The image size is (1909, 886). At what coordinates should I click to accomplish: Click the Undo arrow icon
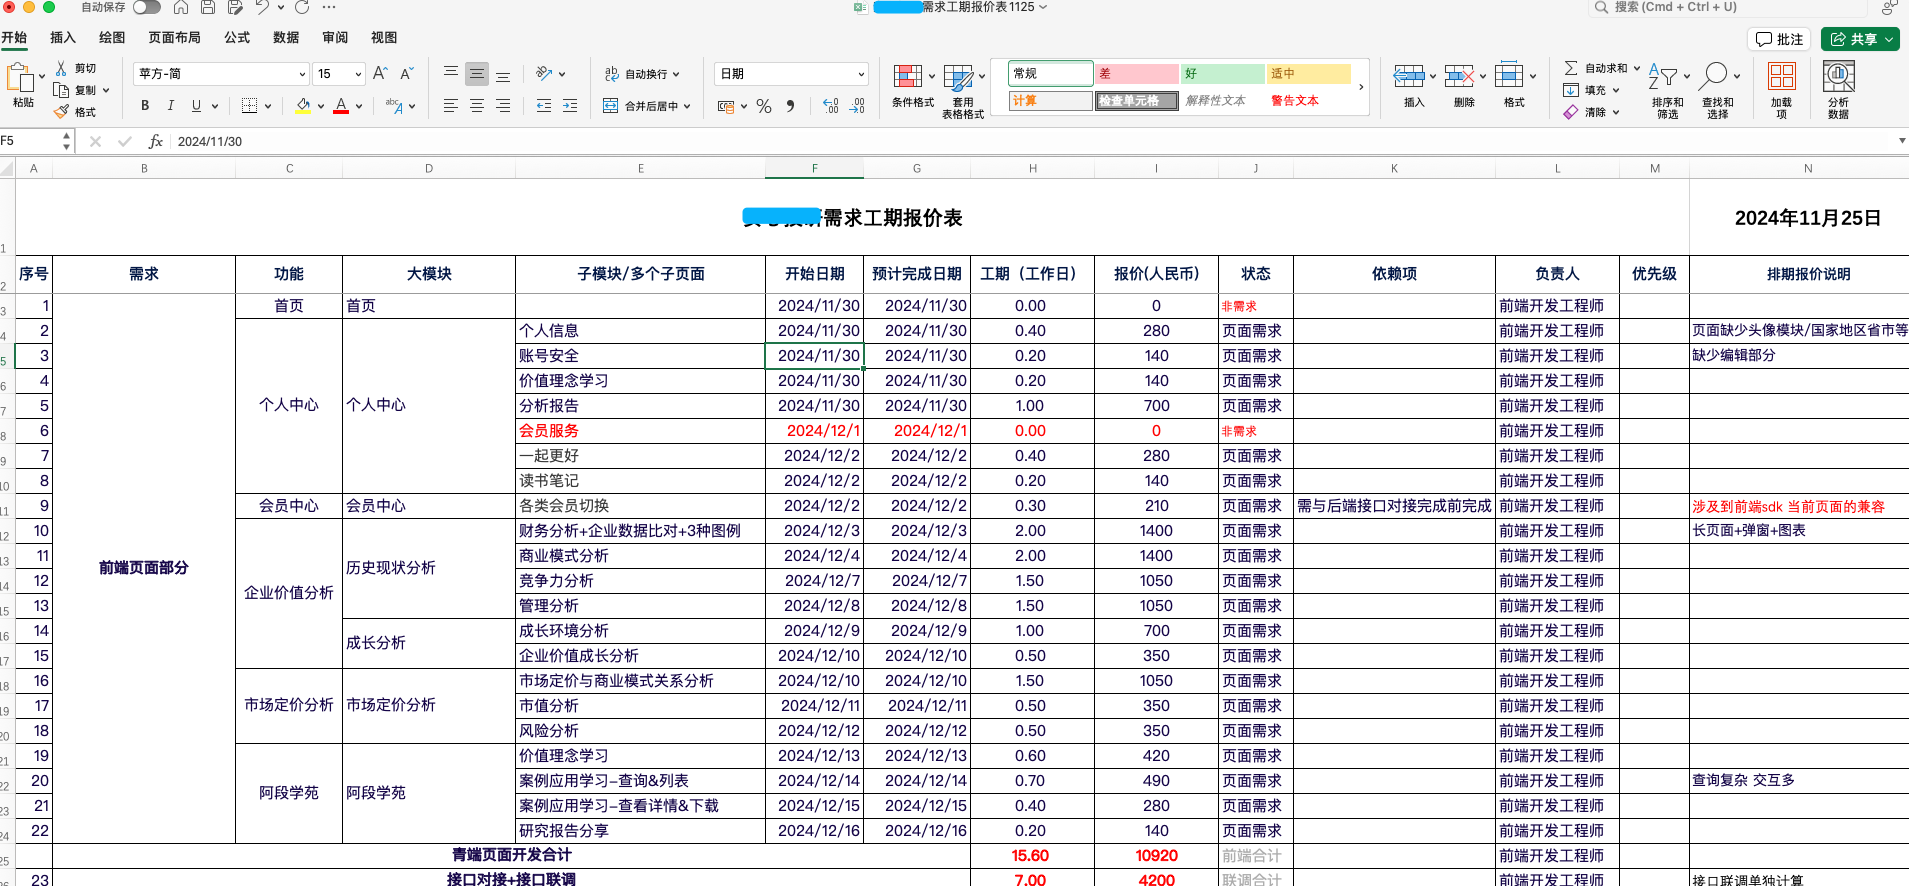(x=262, y=8)
